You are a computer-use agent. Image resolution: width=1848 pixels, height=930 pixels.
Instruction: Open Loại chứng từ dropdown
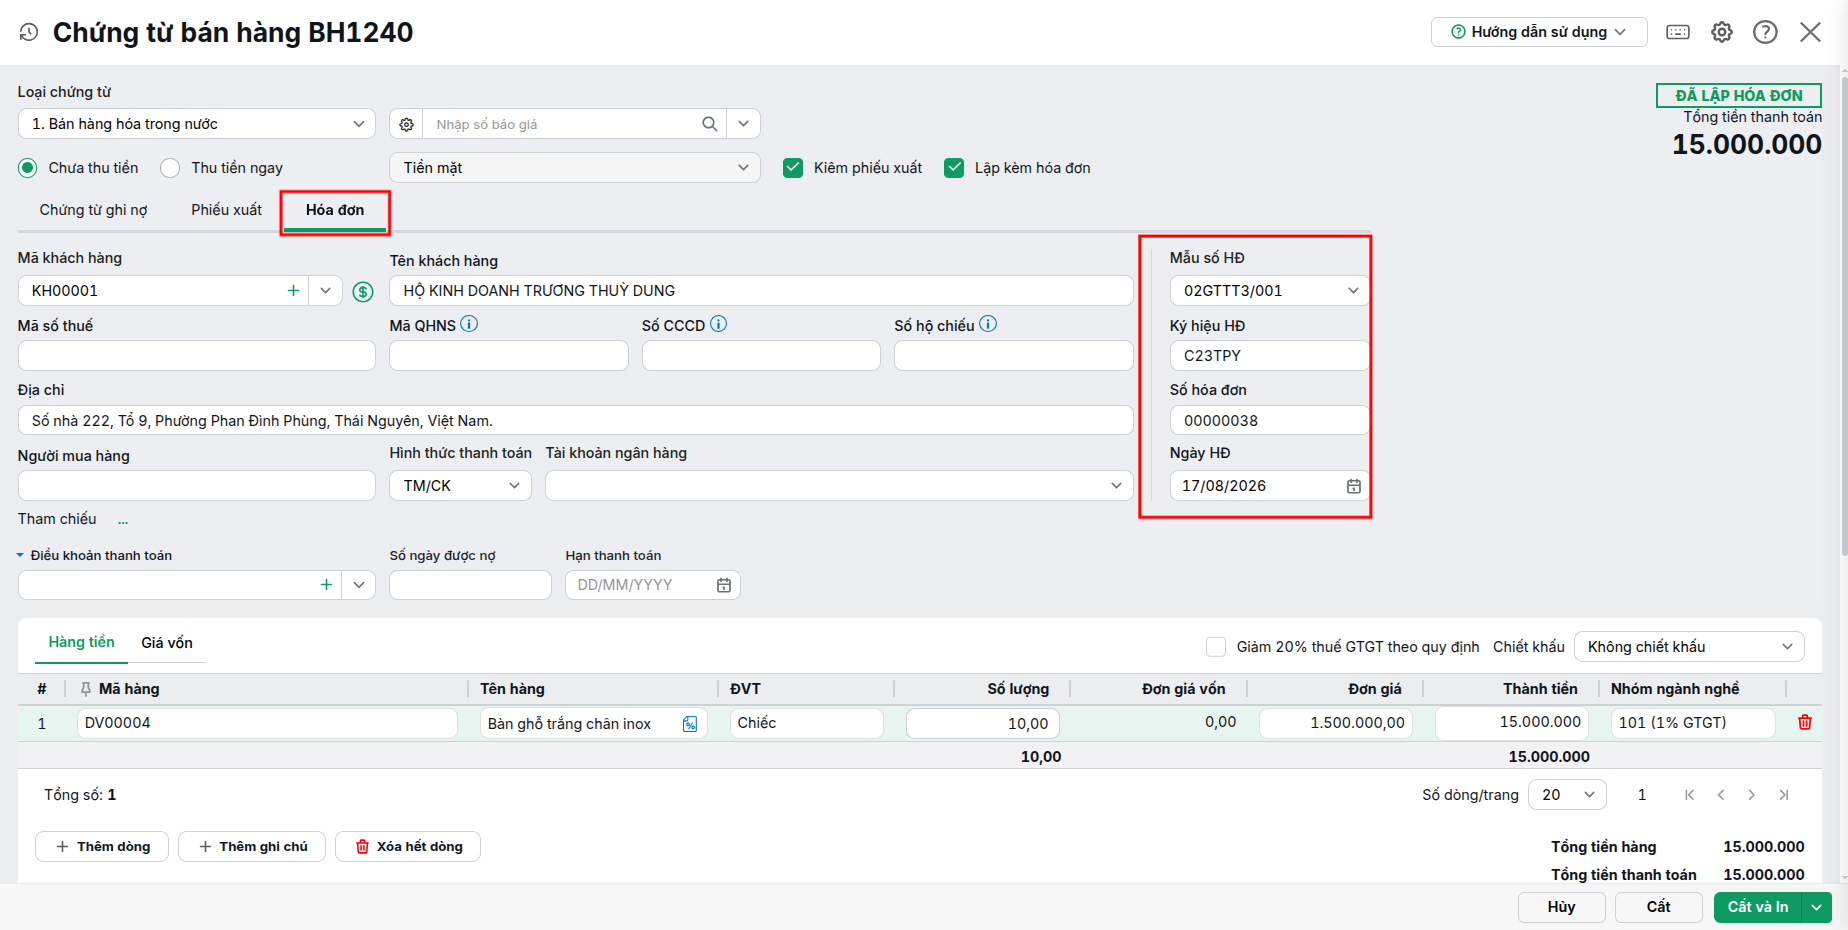point(197,124)
